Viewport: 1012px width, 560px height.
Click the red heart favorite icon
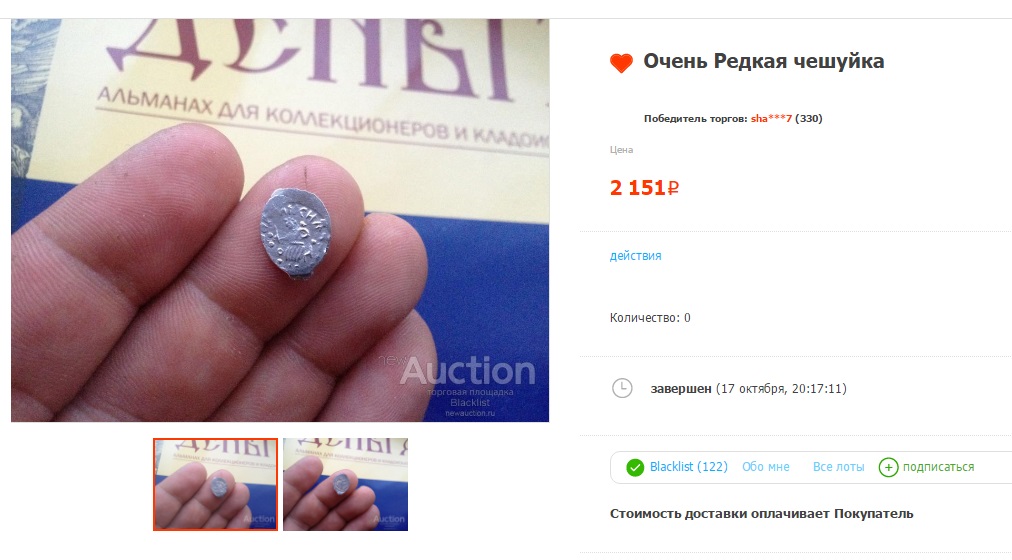(622, 63)
